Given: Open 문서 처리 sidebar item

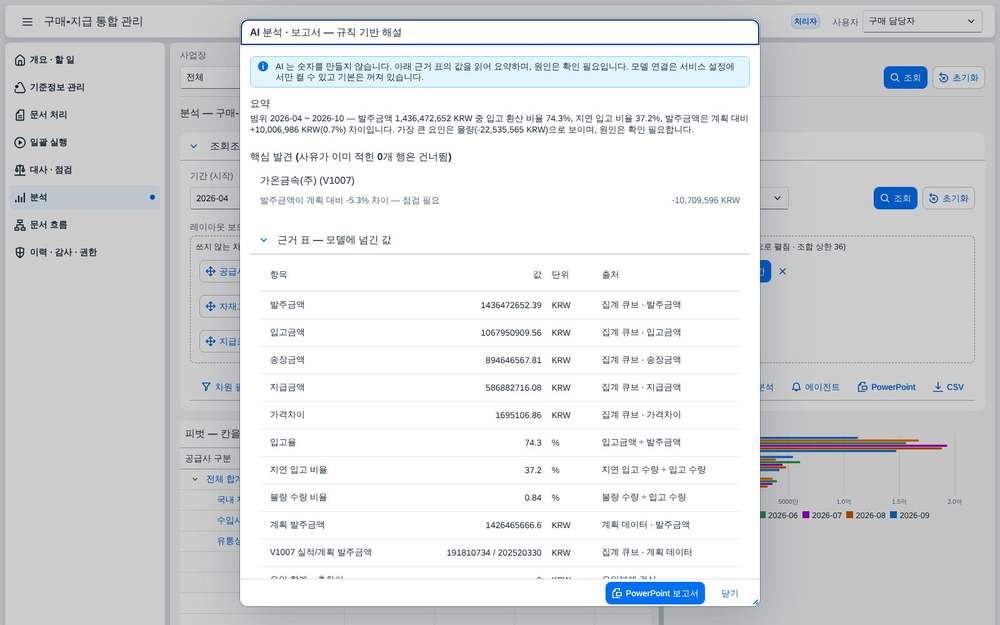Looking at the screenshot, I should tap(84, 115).
